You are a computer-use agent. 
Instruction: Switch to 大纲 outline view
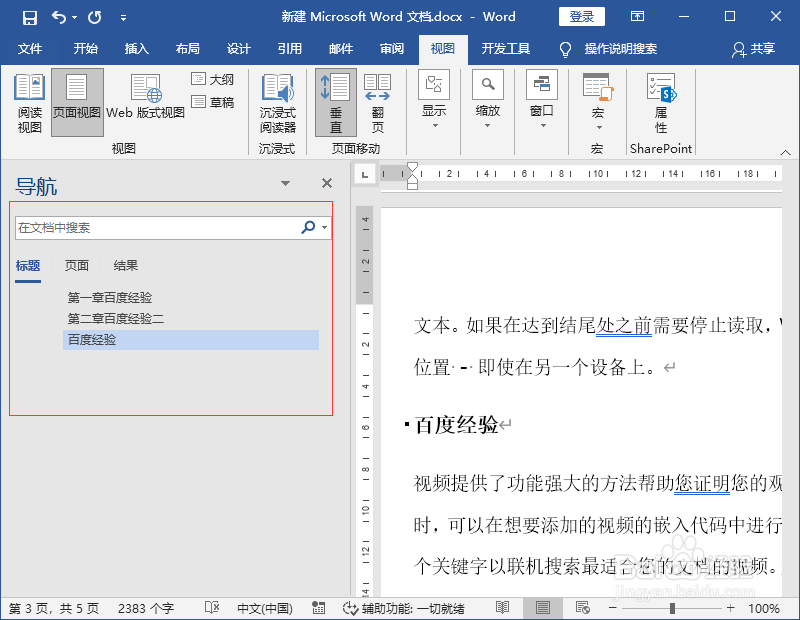(212, 79)
